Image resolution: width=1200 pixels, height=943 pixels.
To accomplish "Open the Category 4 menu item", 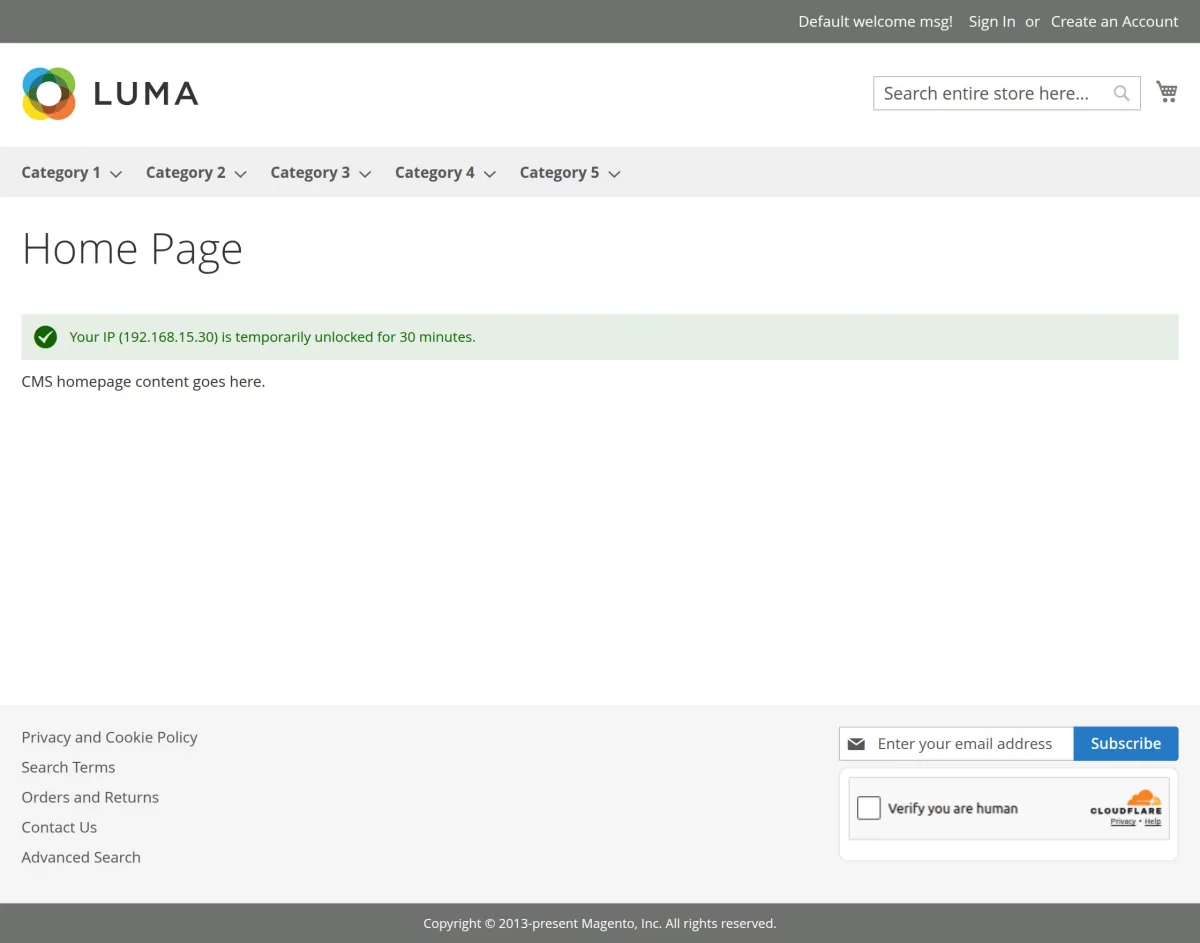I will [x=435, y=172].
